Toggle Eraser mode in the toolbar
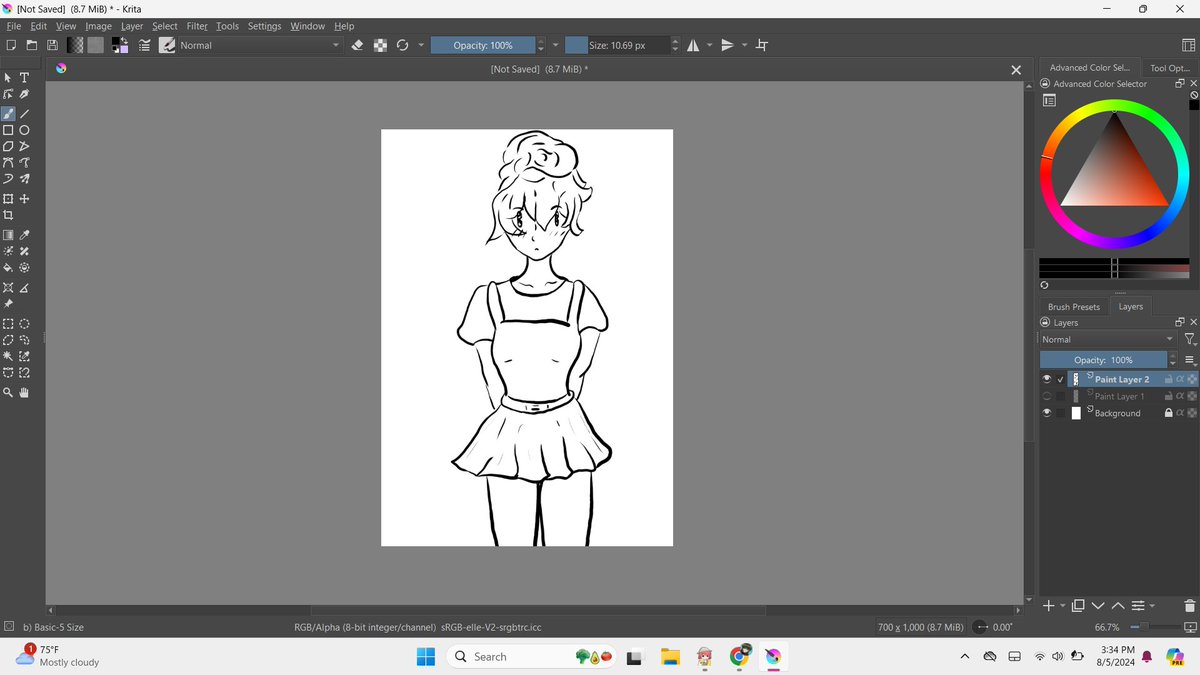The image size is (1200, 675). [358, 45]
